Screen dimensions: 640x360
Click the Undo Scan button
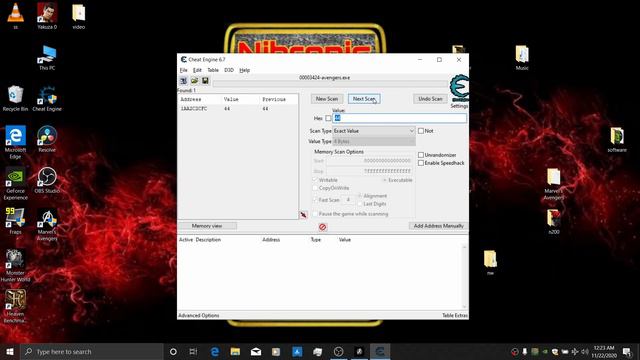coord(430,99)
